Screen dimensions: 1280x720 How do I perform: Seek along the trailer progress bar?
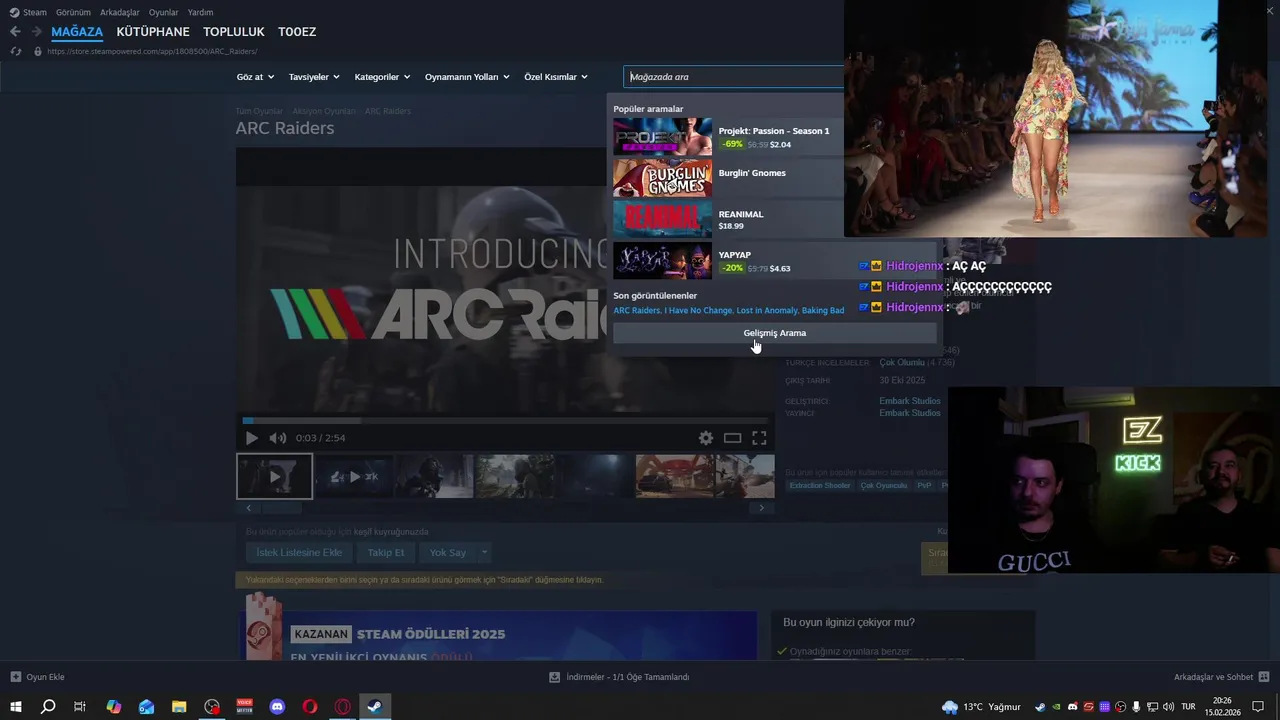(x=505, y=421)
